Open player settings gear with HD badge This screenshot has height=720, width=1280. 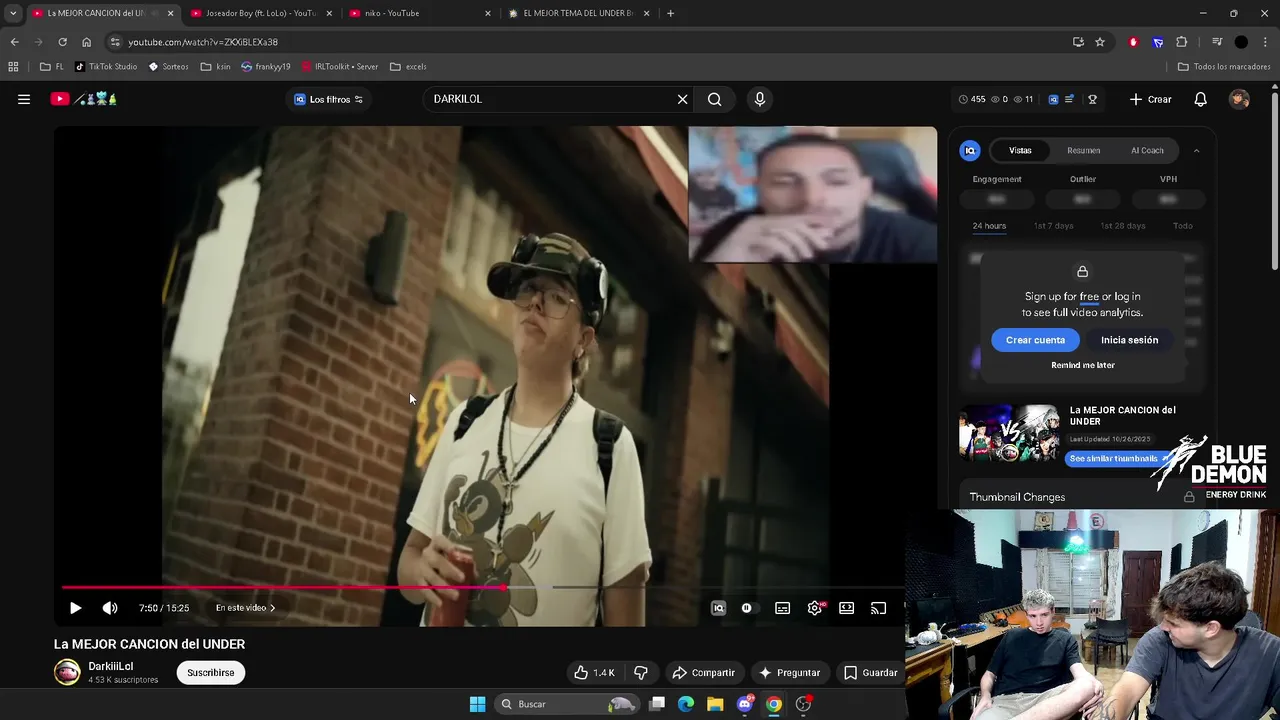pyautogui.click(x=816, y=608)
